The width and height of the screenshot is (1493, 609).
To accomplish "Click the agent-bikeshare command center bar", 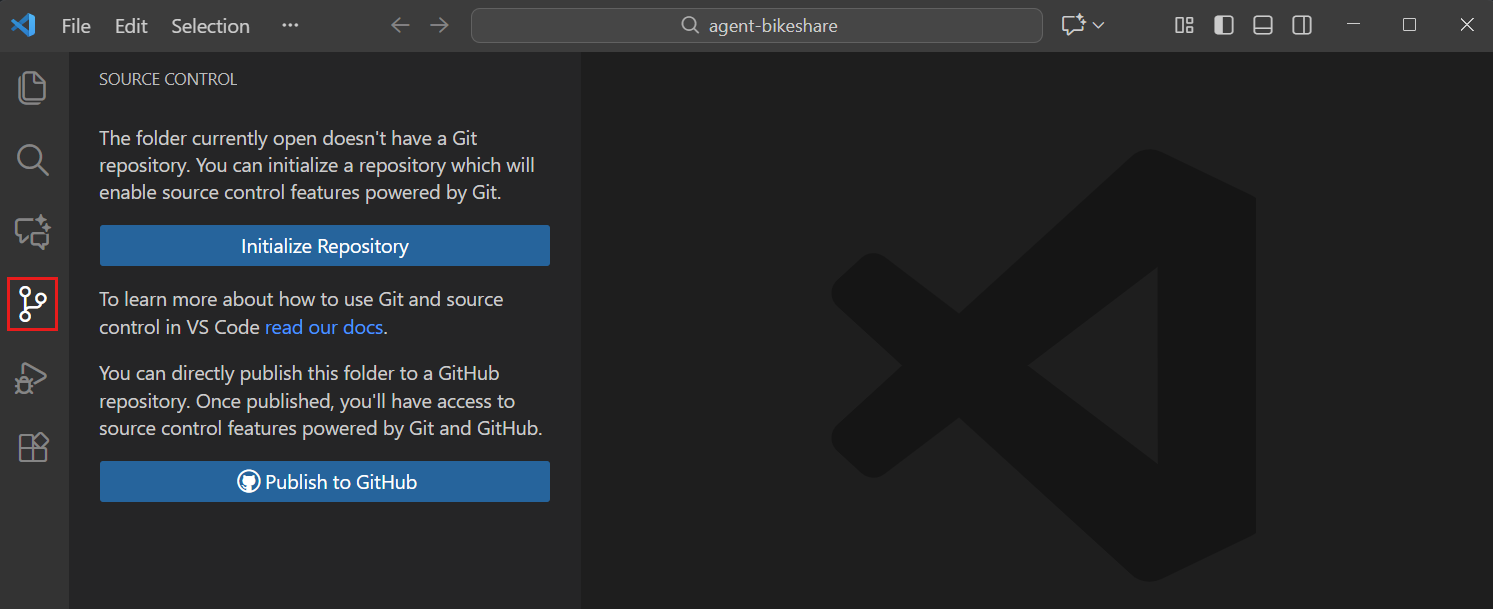I will click(756, 25).
